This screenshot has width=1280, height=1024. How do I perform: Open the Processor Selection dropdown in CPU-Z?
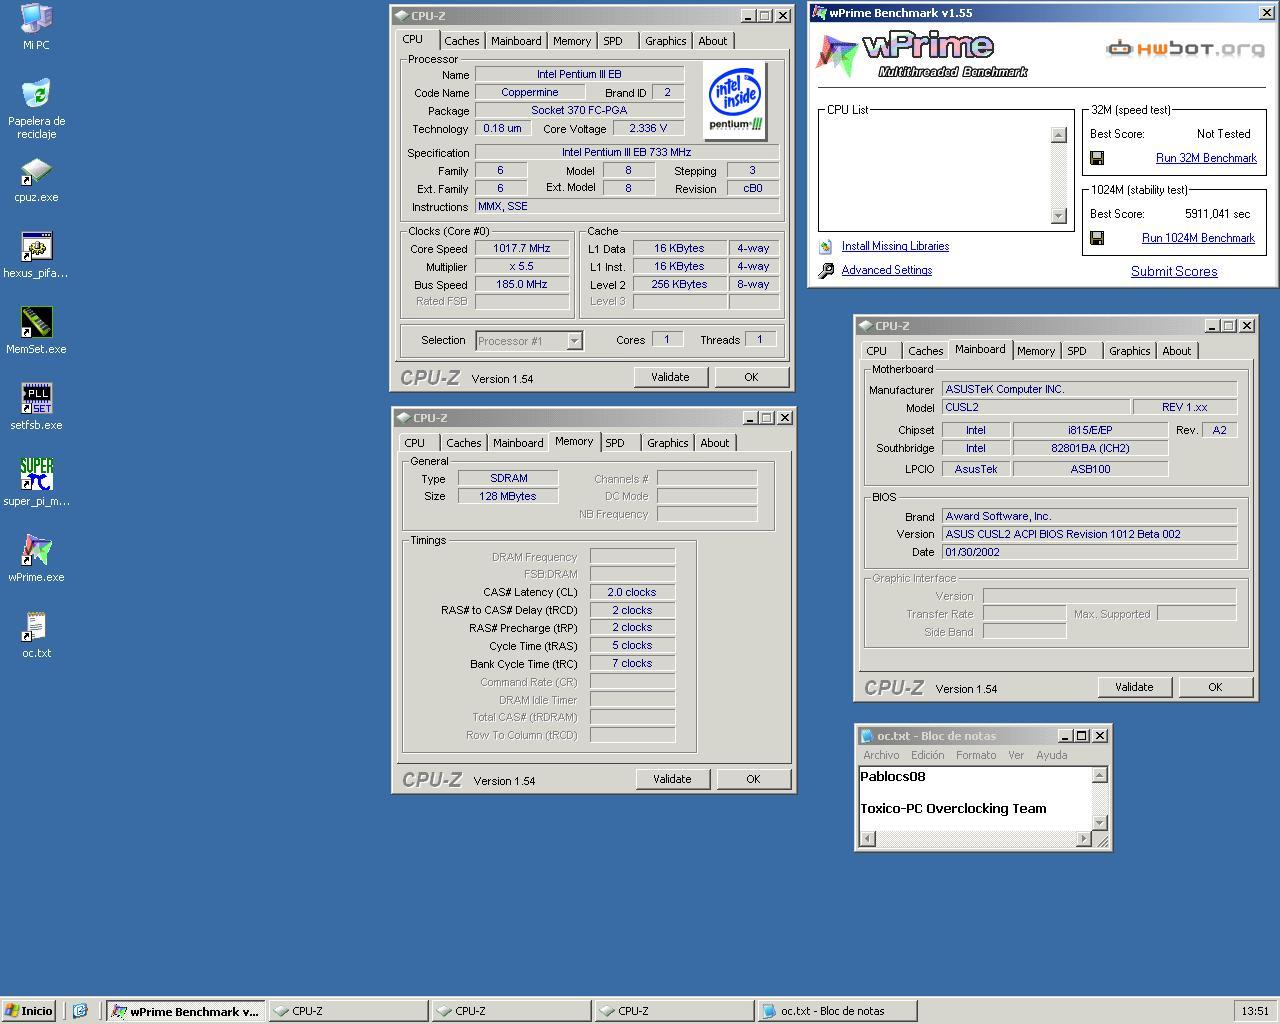pos(575,341)
